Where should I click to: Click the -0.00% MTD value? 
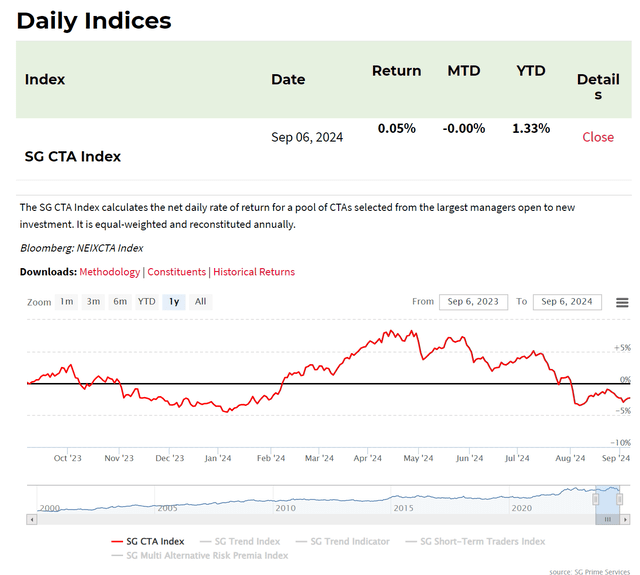pos(464,128)
